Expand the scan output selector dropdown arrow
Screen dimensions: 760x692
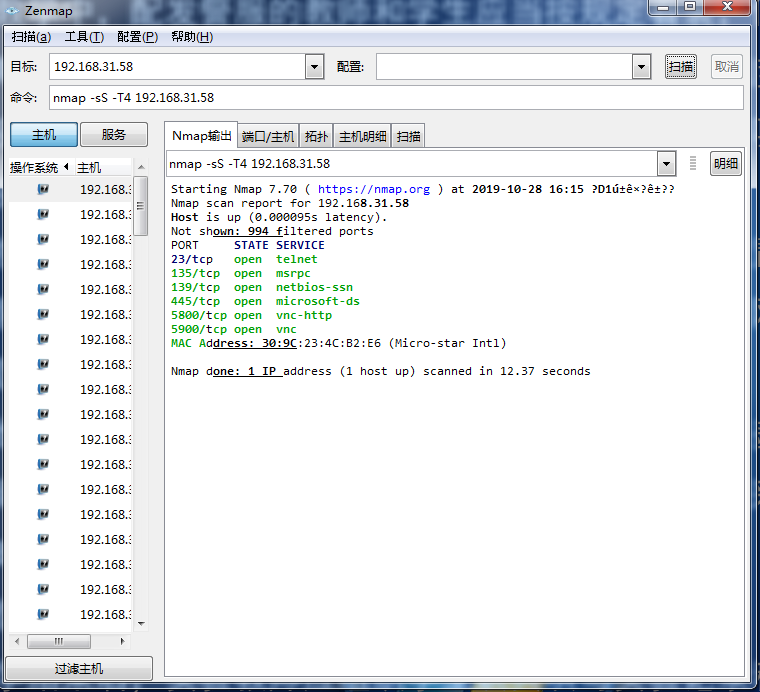tap(666, 164)
